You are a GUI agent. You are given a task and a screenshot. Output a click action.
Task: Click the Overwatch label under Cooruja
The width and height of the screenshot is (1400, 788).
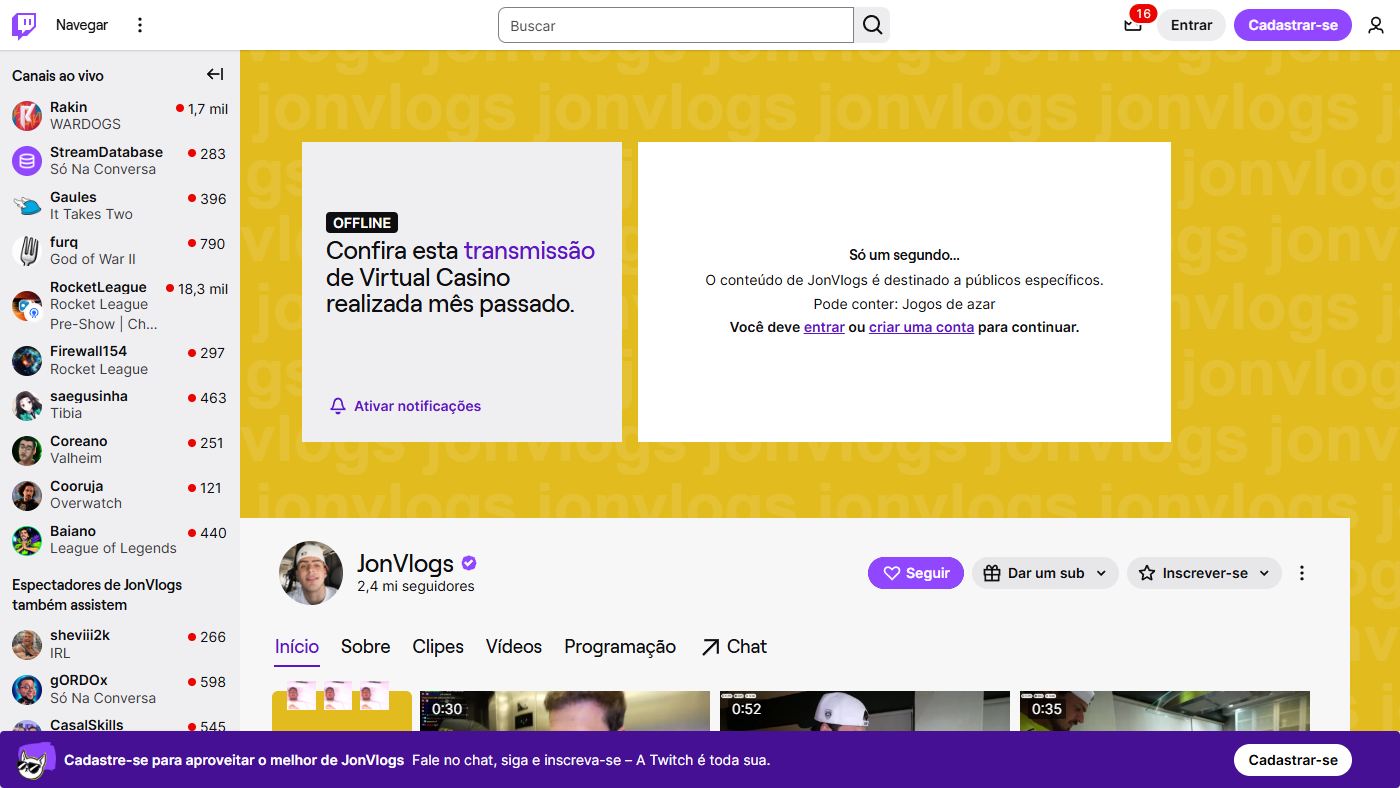86,503
